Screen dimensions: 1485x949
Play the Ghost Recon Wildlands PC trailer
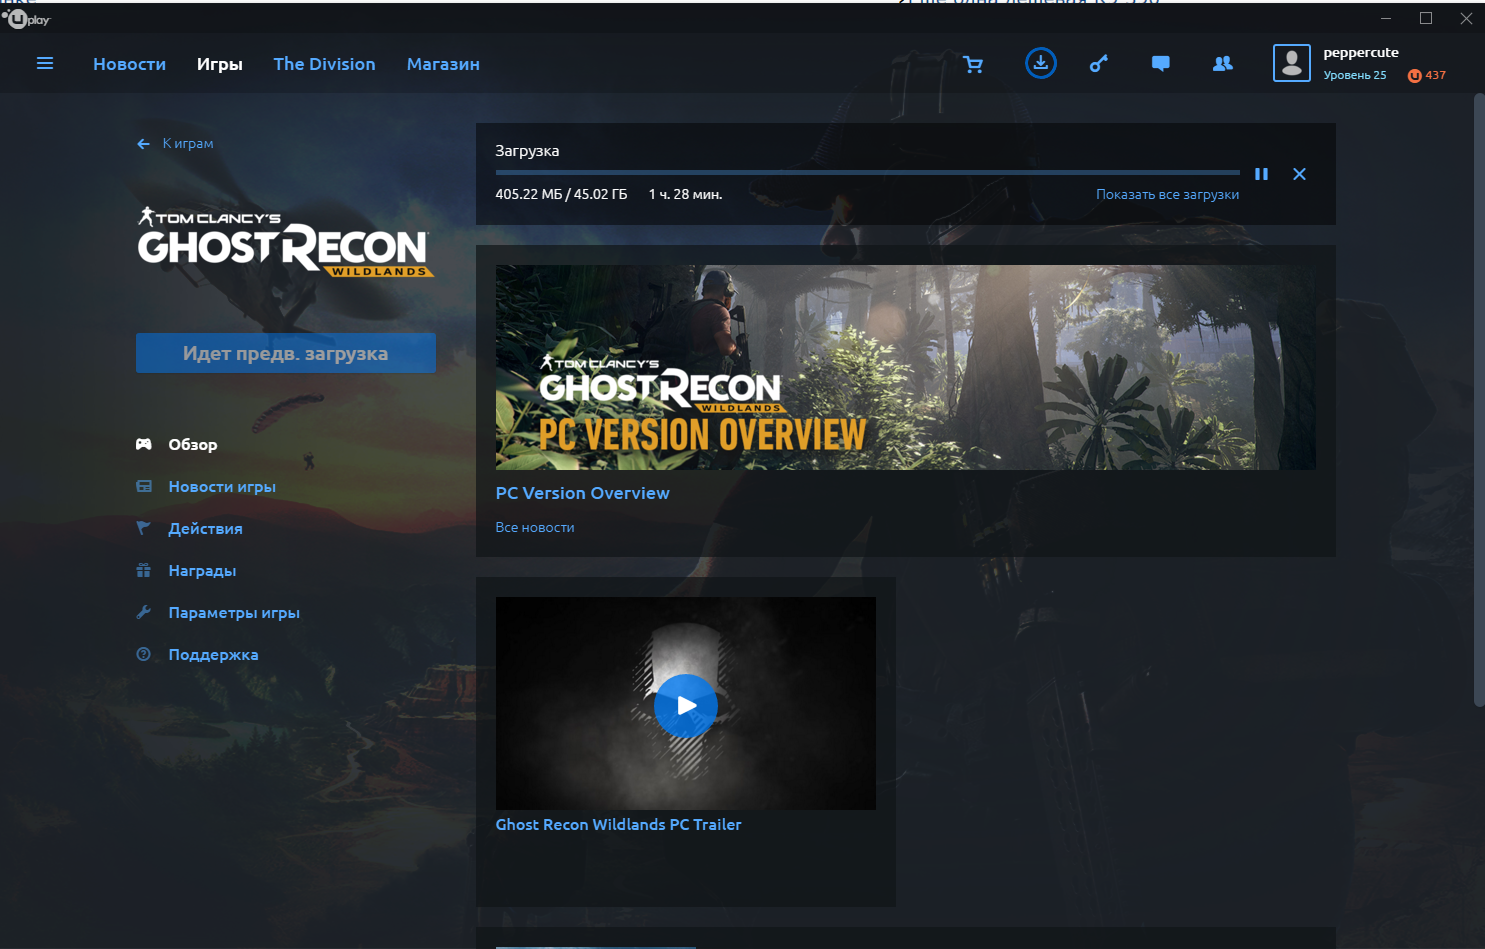click(x=686, y=706)
